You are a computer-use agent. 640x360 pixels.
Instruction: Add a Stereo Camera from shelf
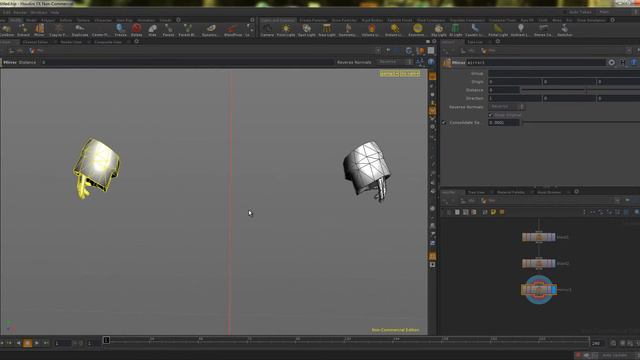(543, 30)
